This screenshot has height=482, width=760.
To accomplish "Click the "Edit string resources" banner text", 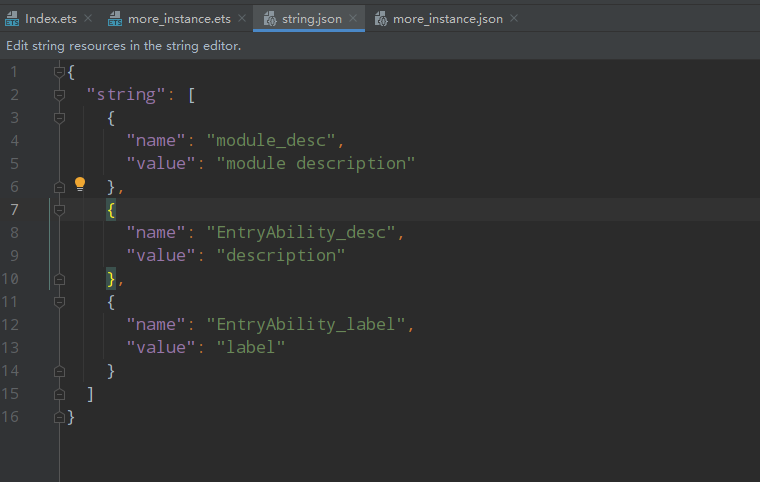I will click(x=123, y=46).
